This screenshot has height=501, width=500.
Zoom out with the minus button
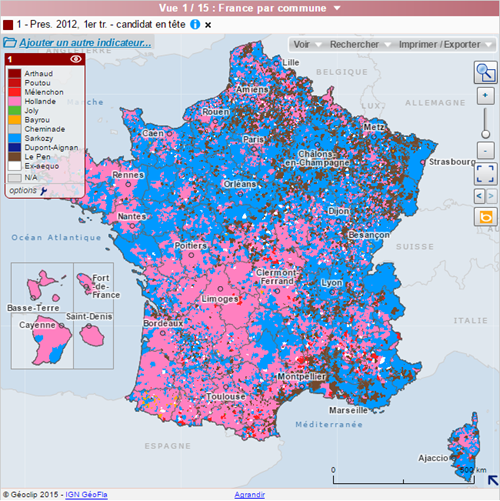(x=485, y=150)
